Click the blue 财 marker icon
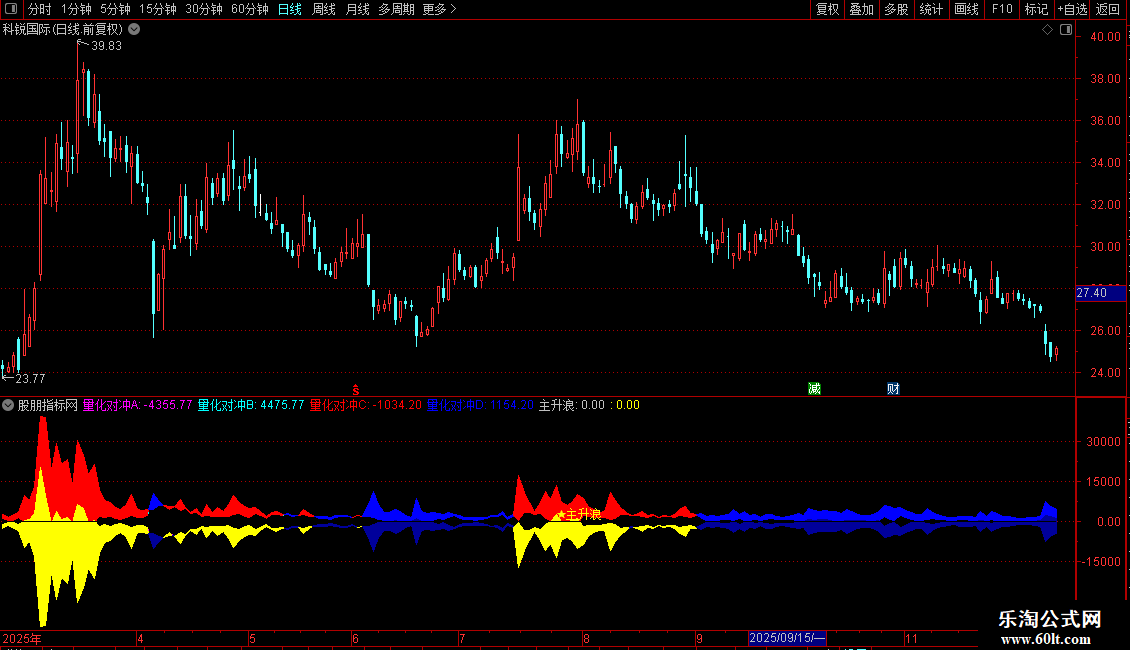 click(x=894, y=389)
